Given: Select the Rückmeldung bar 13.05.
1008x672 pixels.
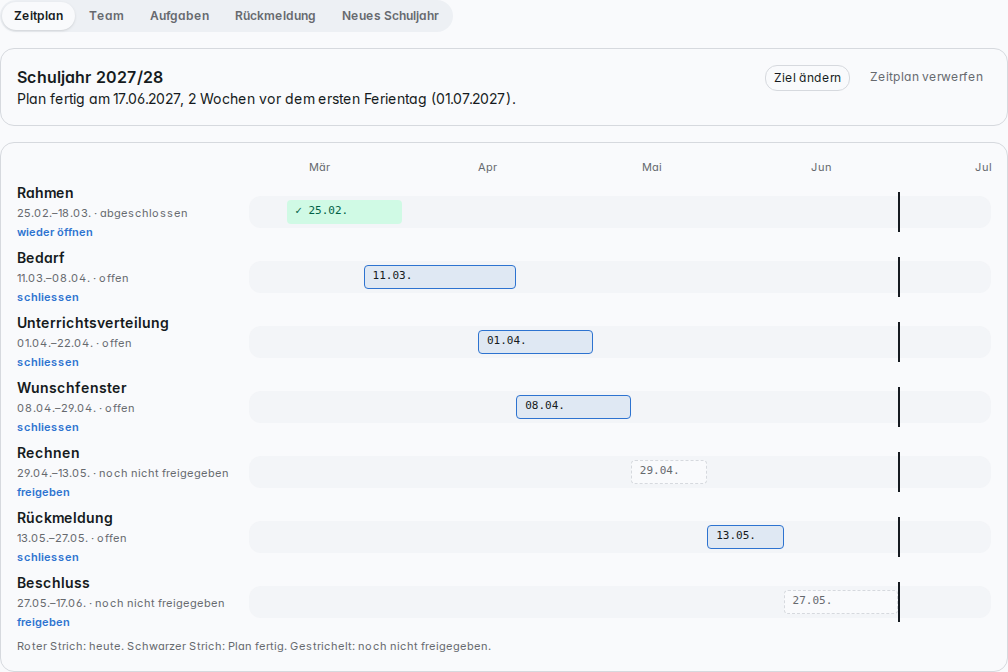Looking at the screenshot, I should [745, 536].
